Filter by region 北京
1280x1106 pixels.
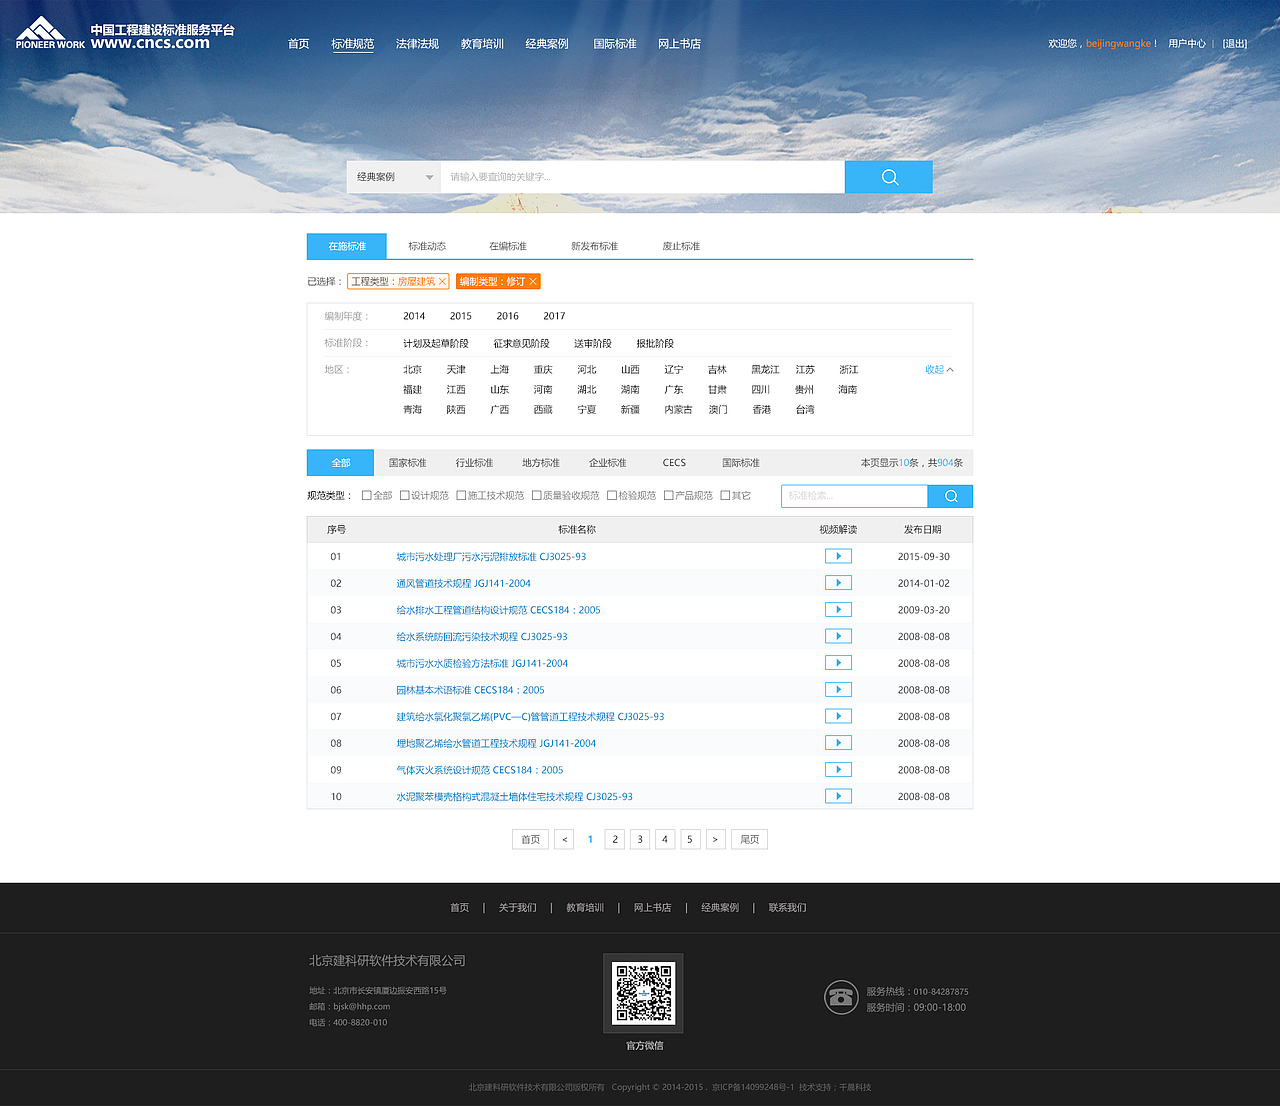[x=412, y=370]
